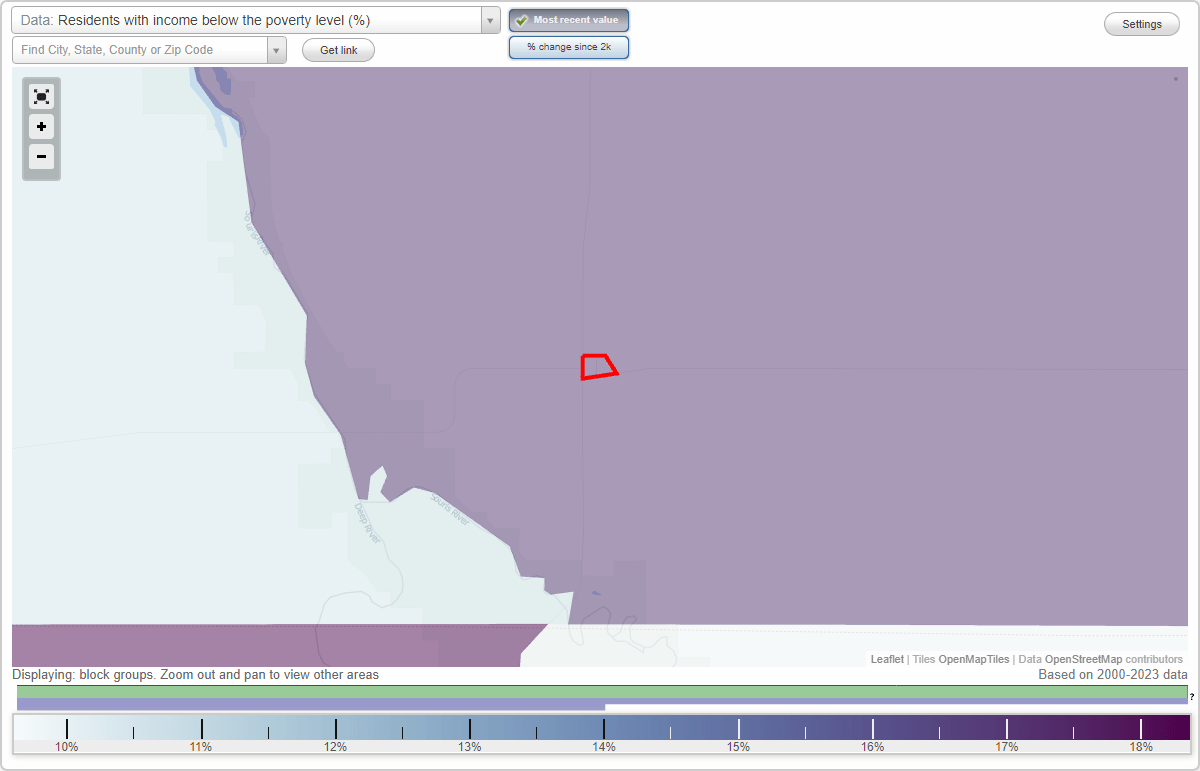Click the purple distribution bar

311,705
